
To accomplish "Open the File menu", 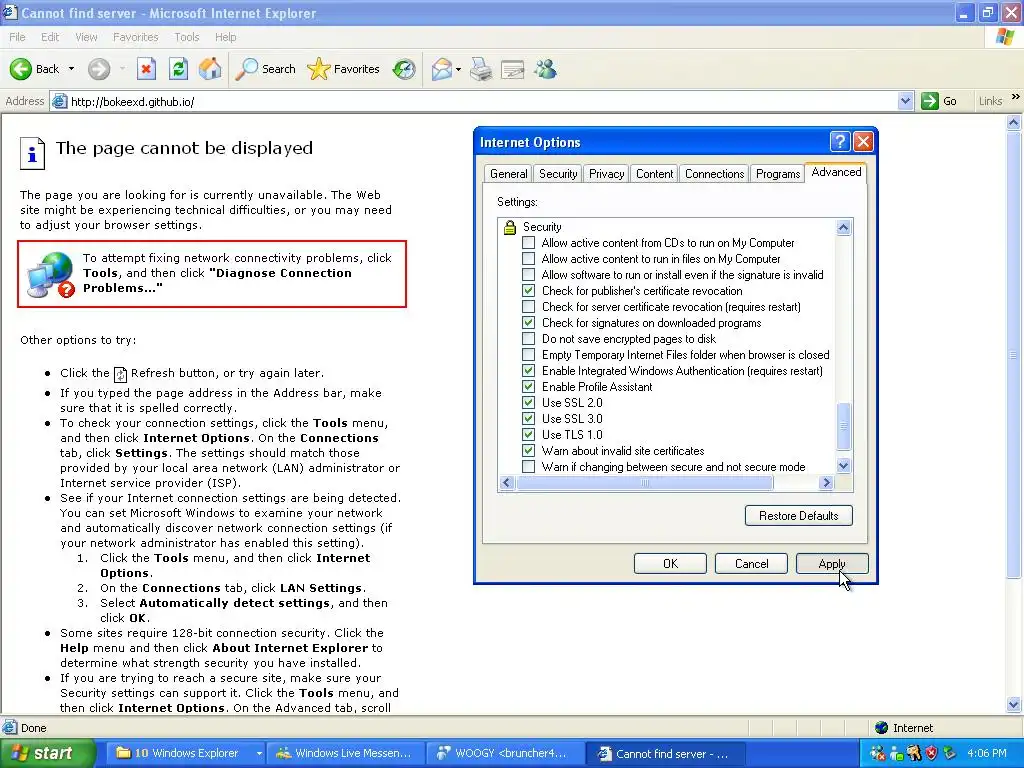I will pos(18,37).
